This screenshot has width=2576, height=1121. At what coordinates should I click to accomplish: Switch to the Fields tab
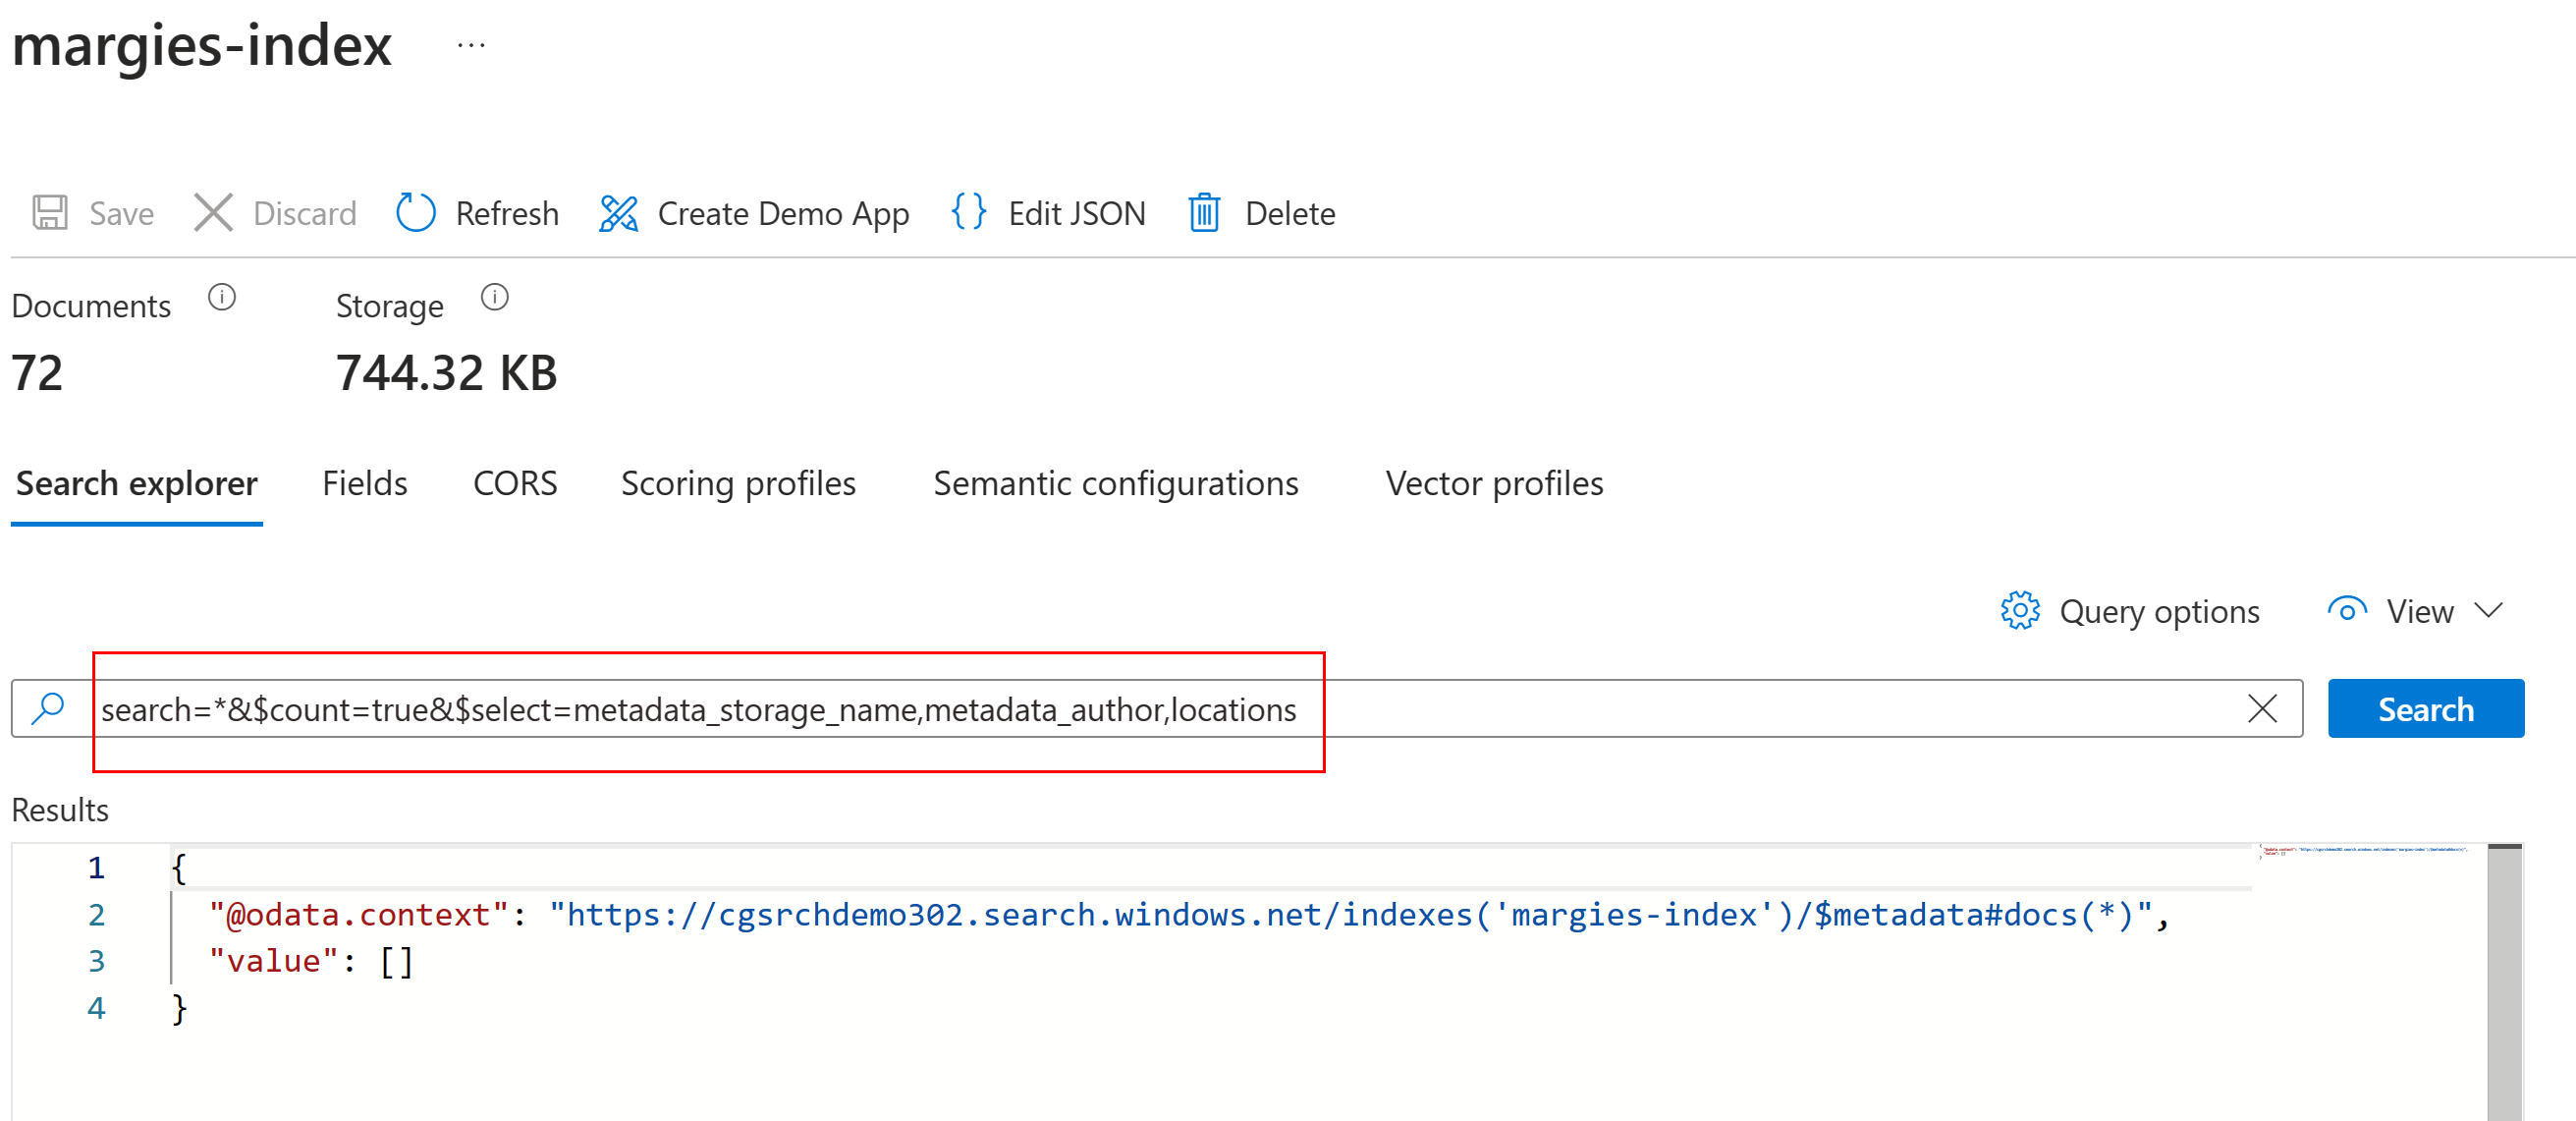coord(364,483)
